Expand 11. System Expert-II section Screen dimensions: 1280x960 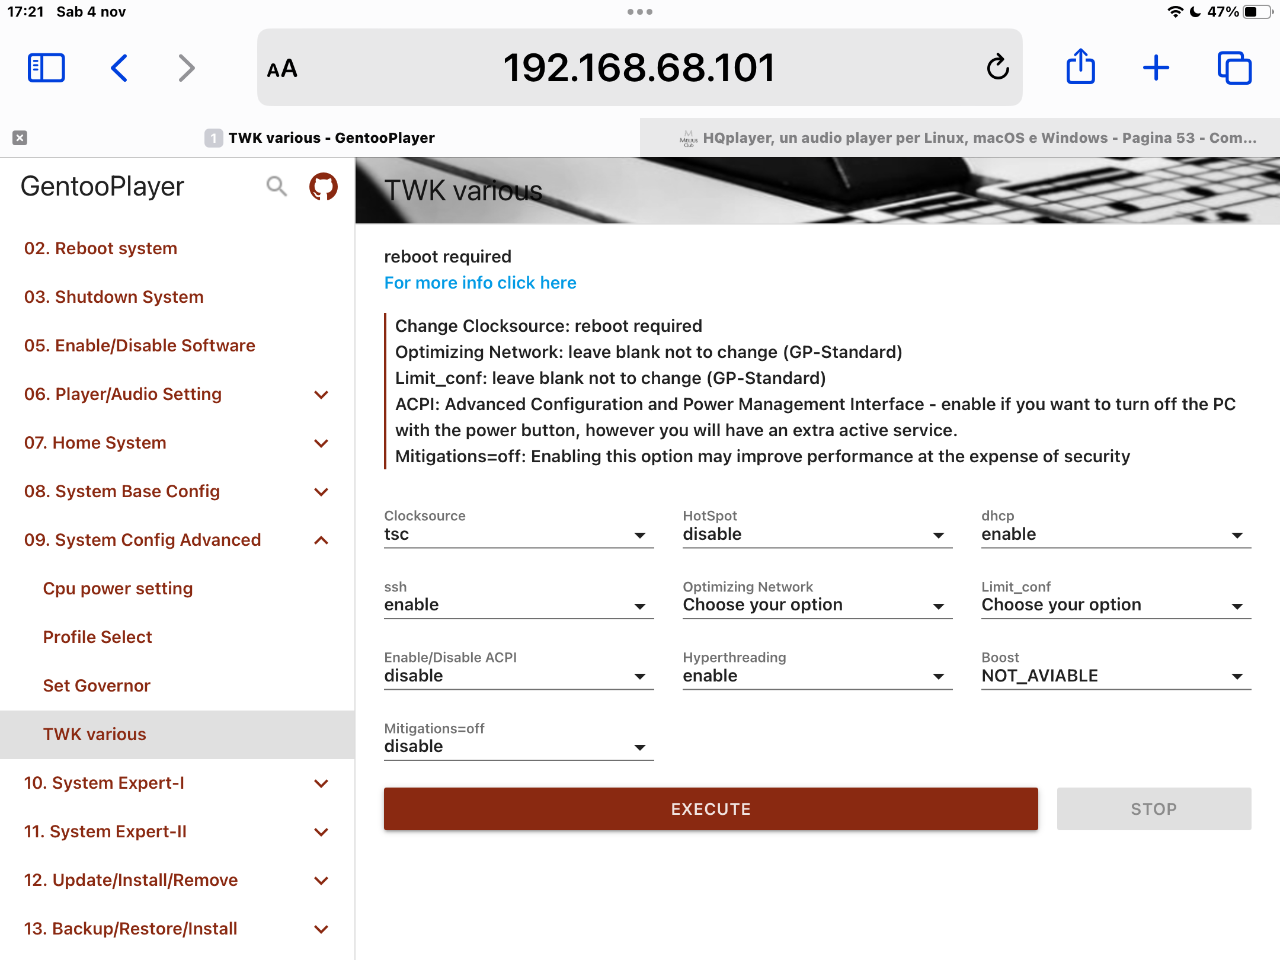177,832
